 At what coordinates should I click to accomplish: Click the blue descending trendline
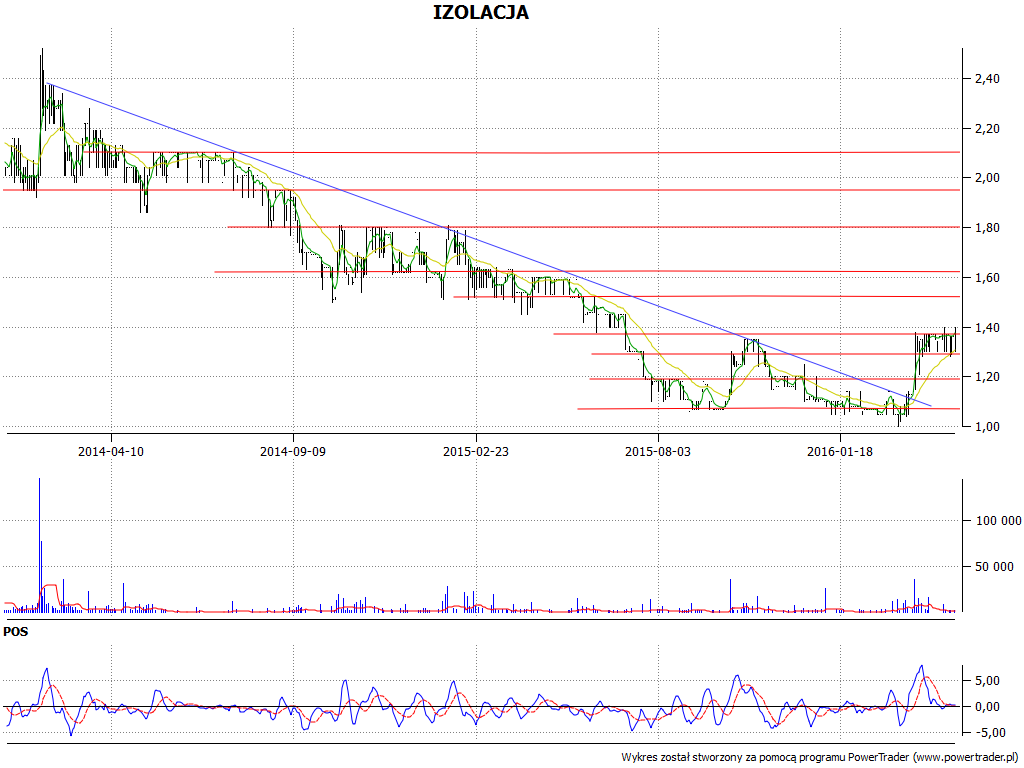(x=487, y=244)
